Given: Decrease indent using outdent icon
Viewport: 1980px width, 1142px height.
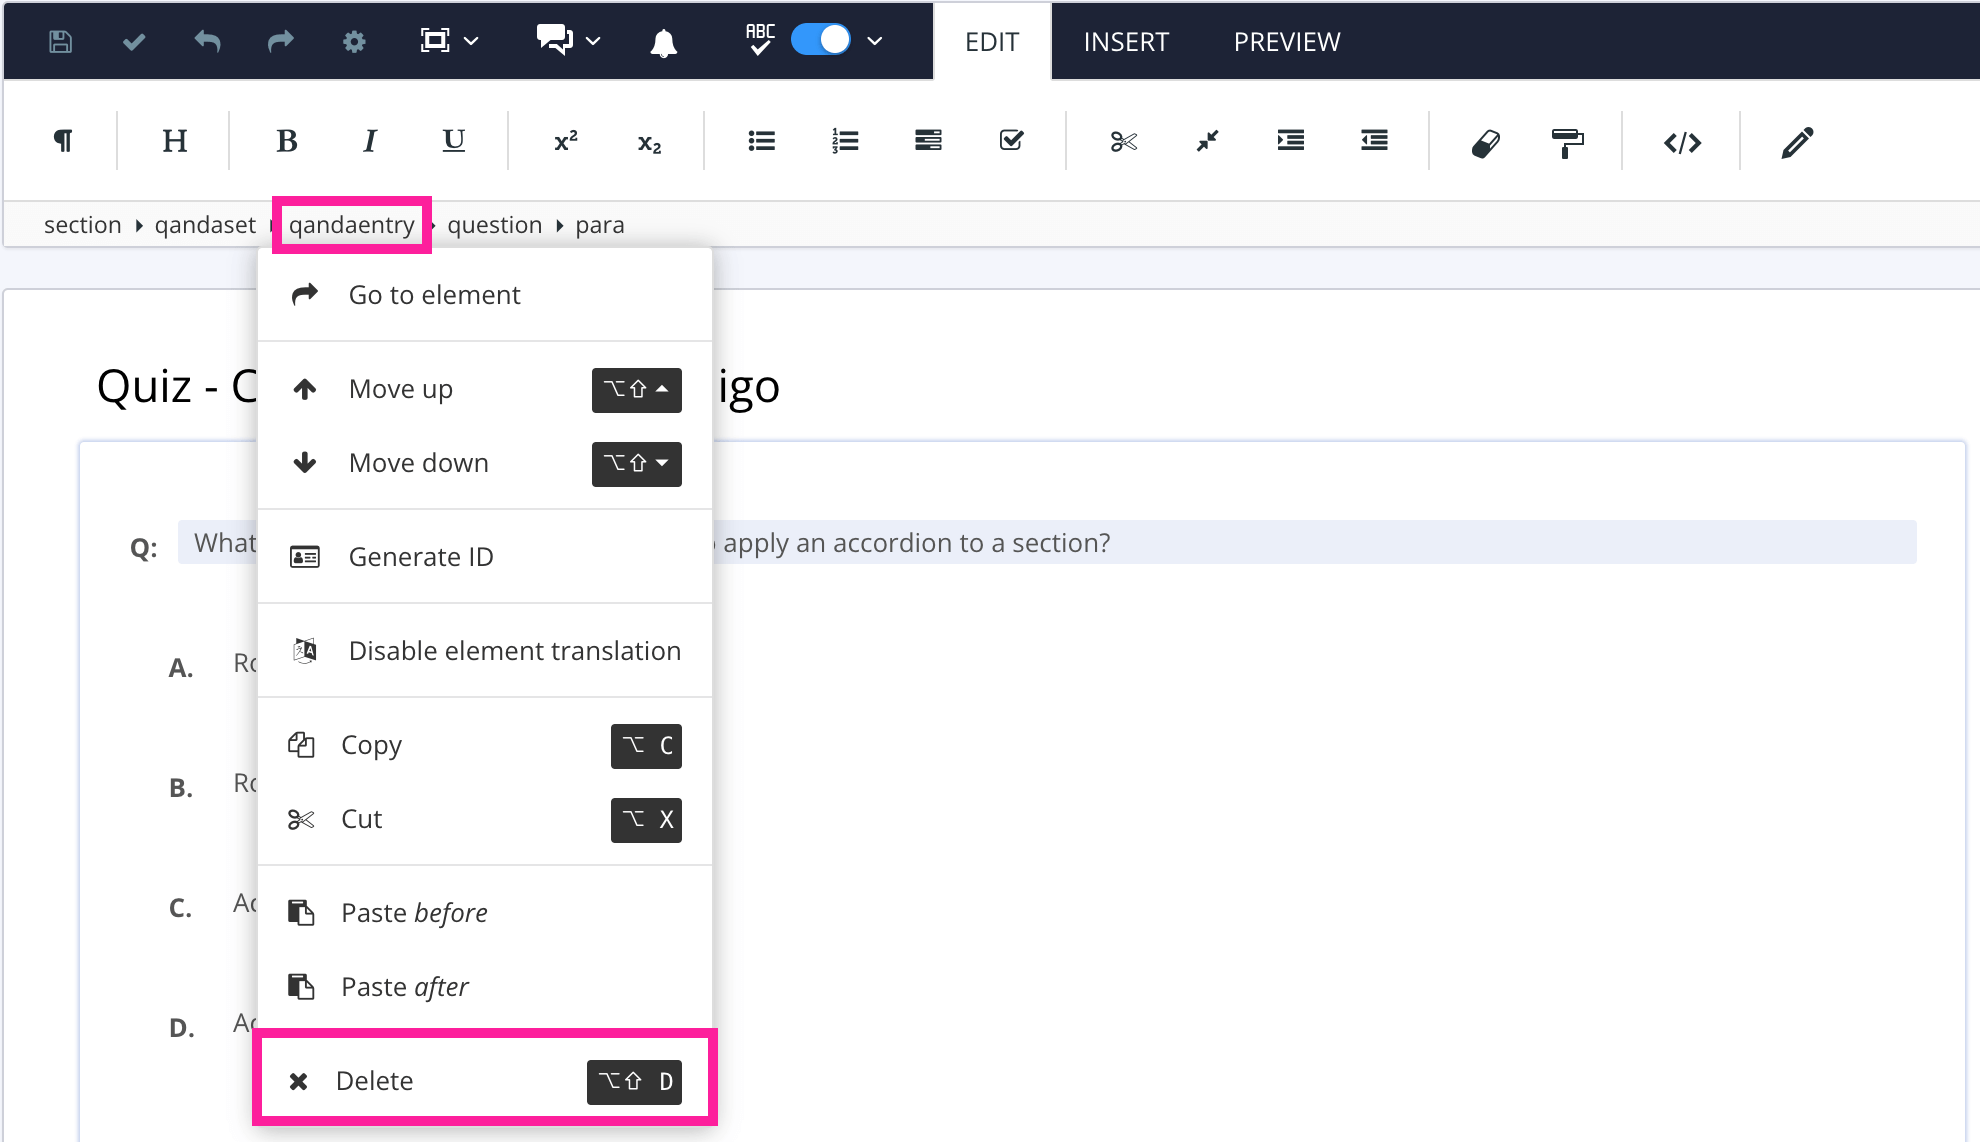Looking at the screenshot, I should pyautogui.click(x=1375, y=140).
